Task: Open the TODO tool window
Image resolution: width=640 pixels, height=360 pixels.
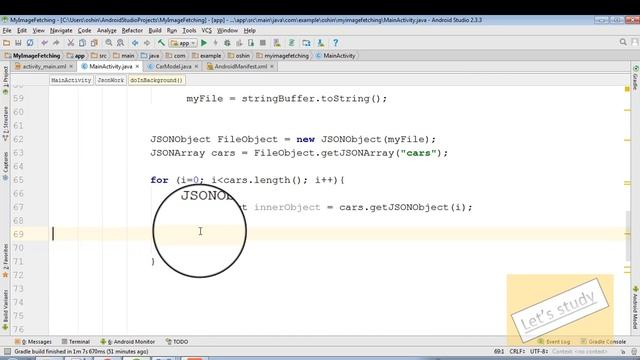Action: tap(177, 342)
